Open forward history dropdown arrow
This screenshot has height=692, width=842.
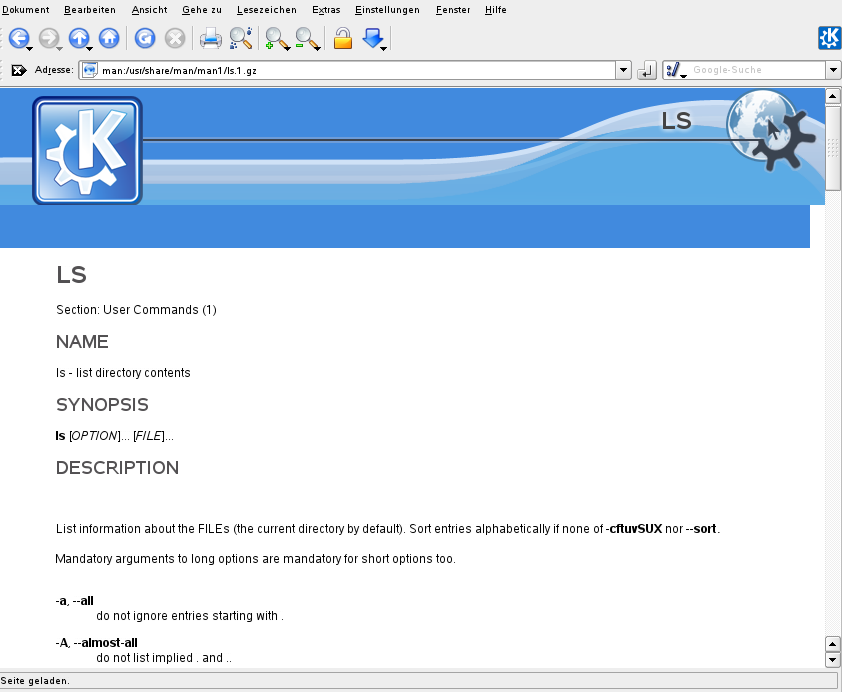tap(60, 49)
